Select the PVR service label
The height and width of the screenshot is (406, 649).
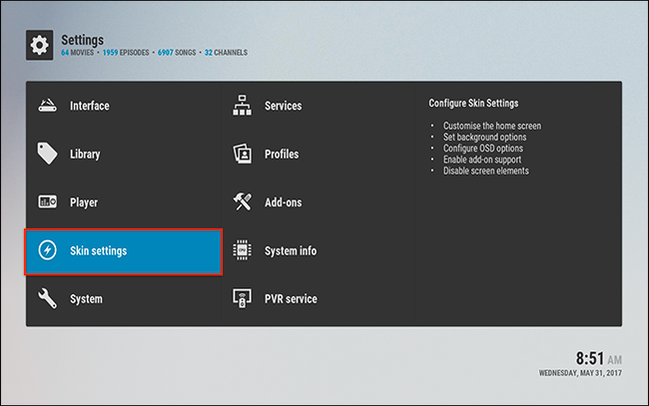pos(291,299)
